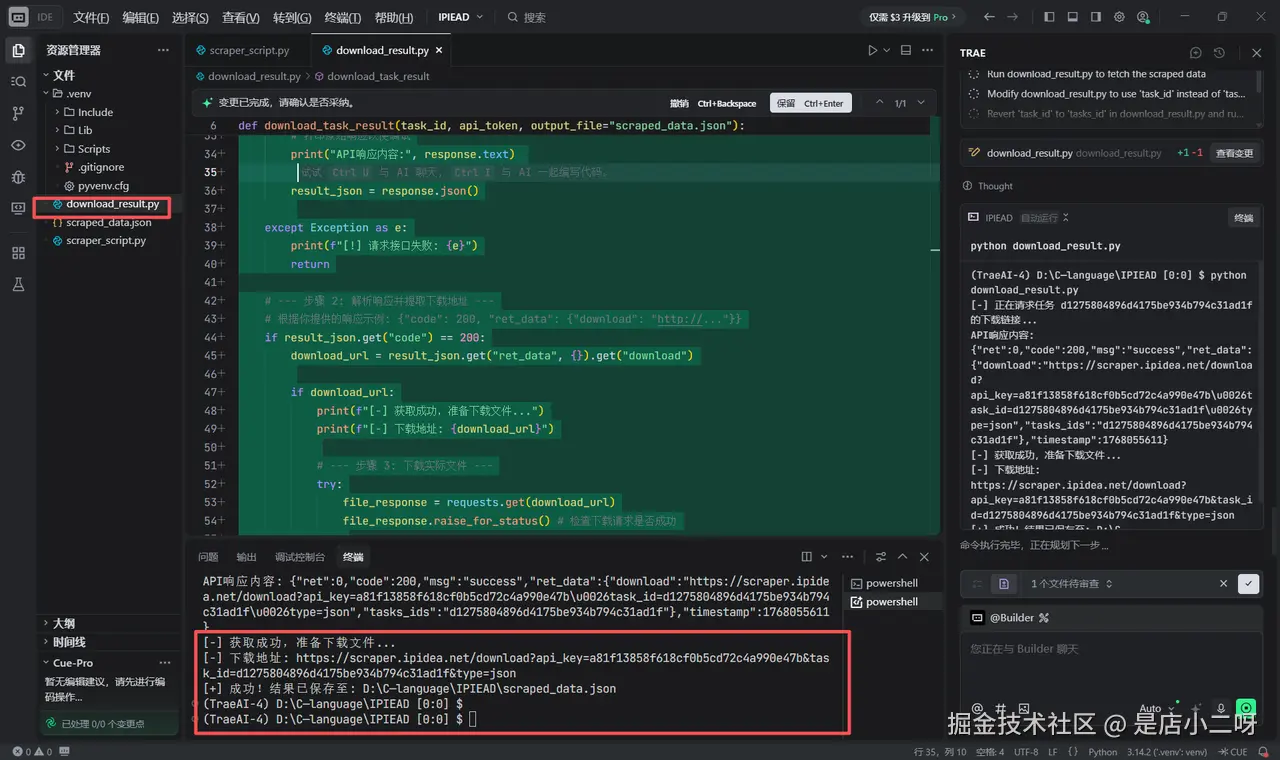Screen dimensions: 1280x760
Task: Expand the 1个文件待审查 file list
Action: [x=1071, y=584]
